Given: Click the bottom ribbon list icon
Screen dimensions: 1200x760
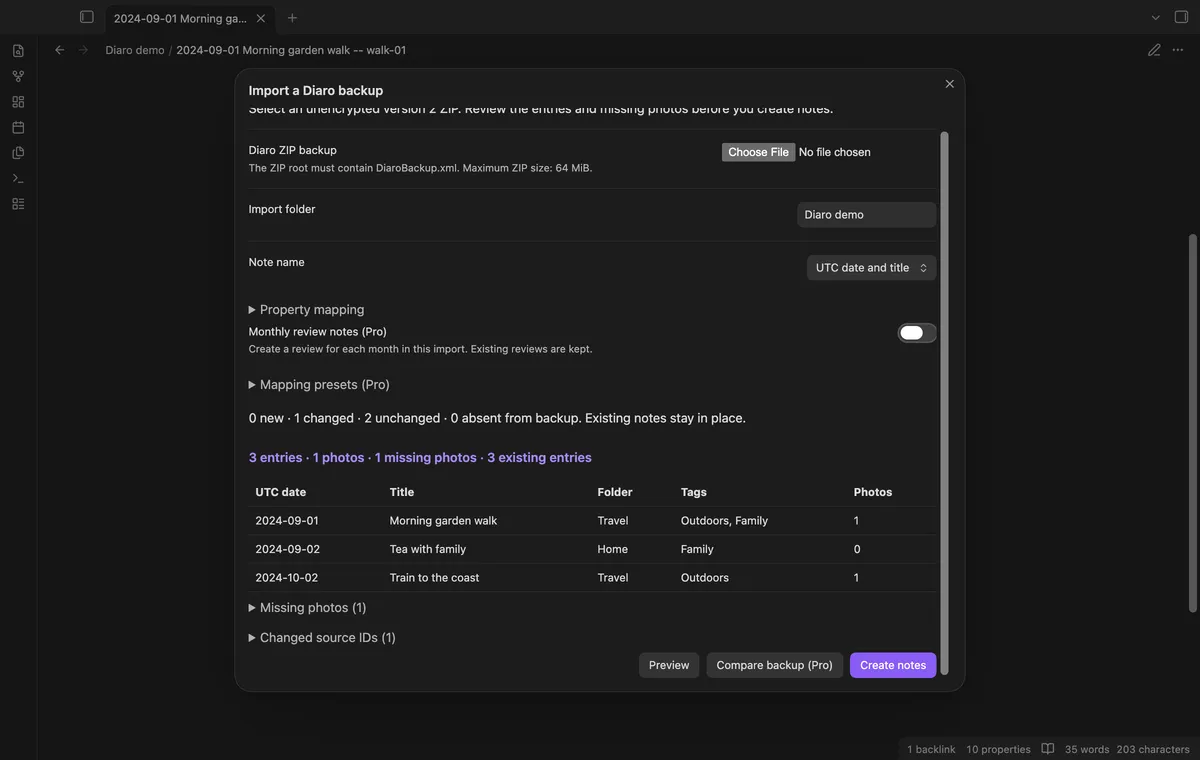Looking at the screenshot, I should 18,204.
